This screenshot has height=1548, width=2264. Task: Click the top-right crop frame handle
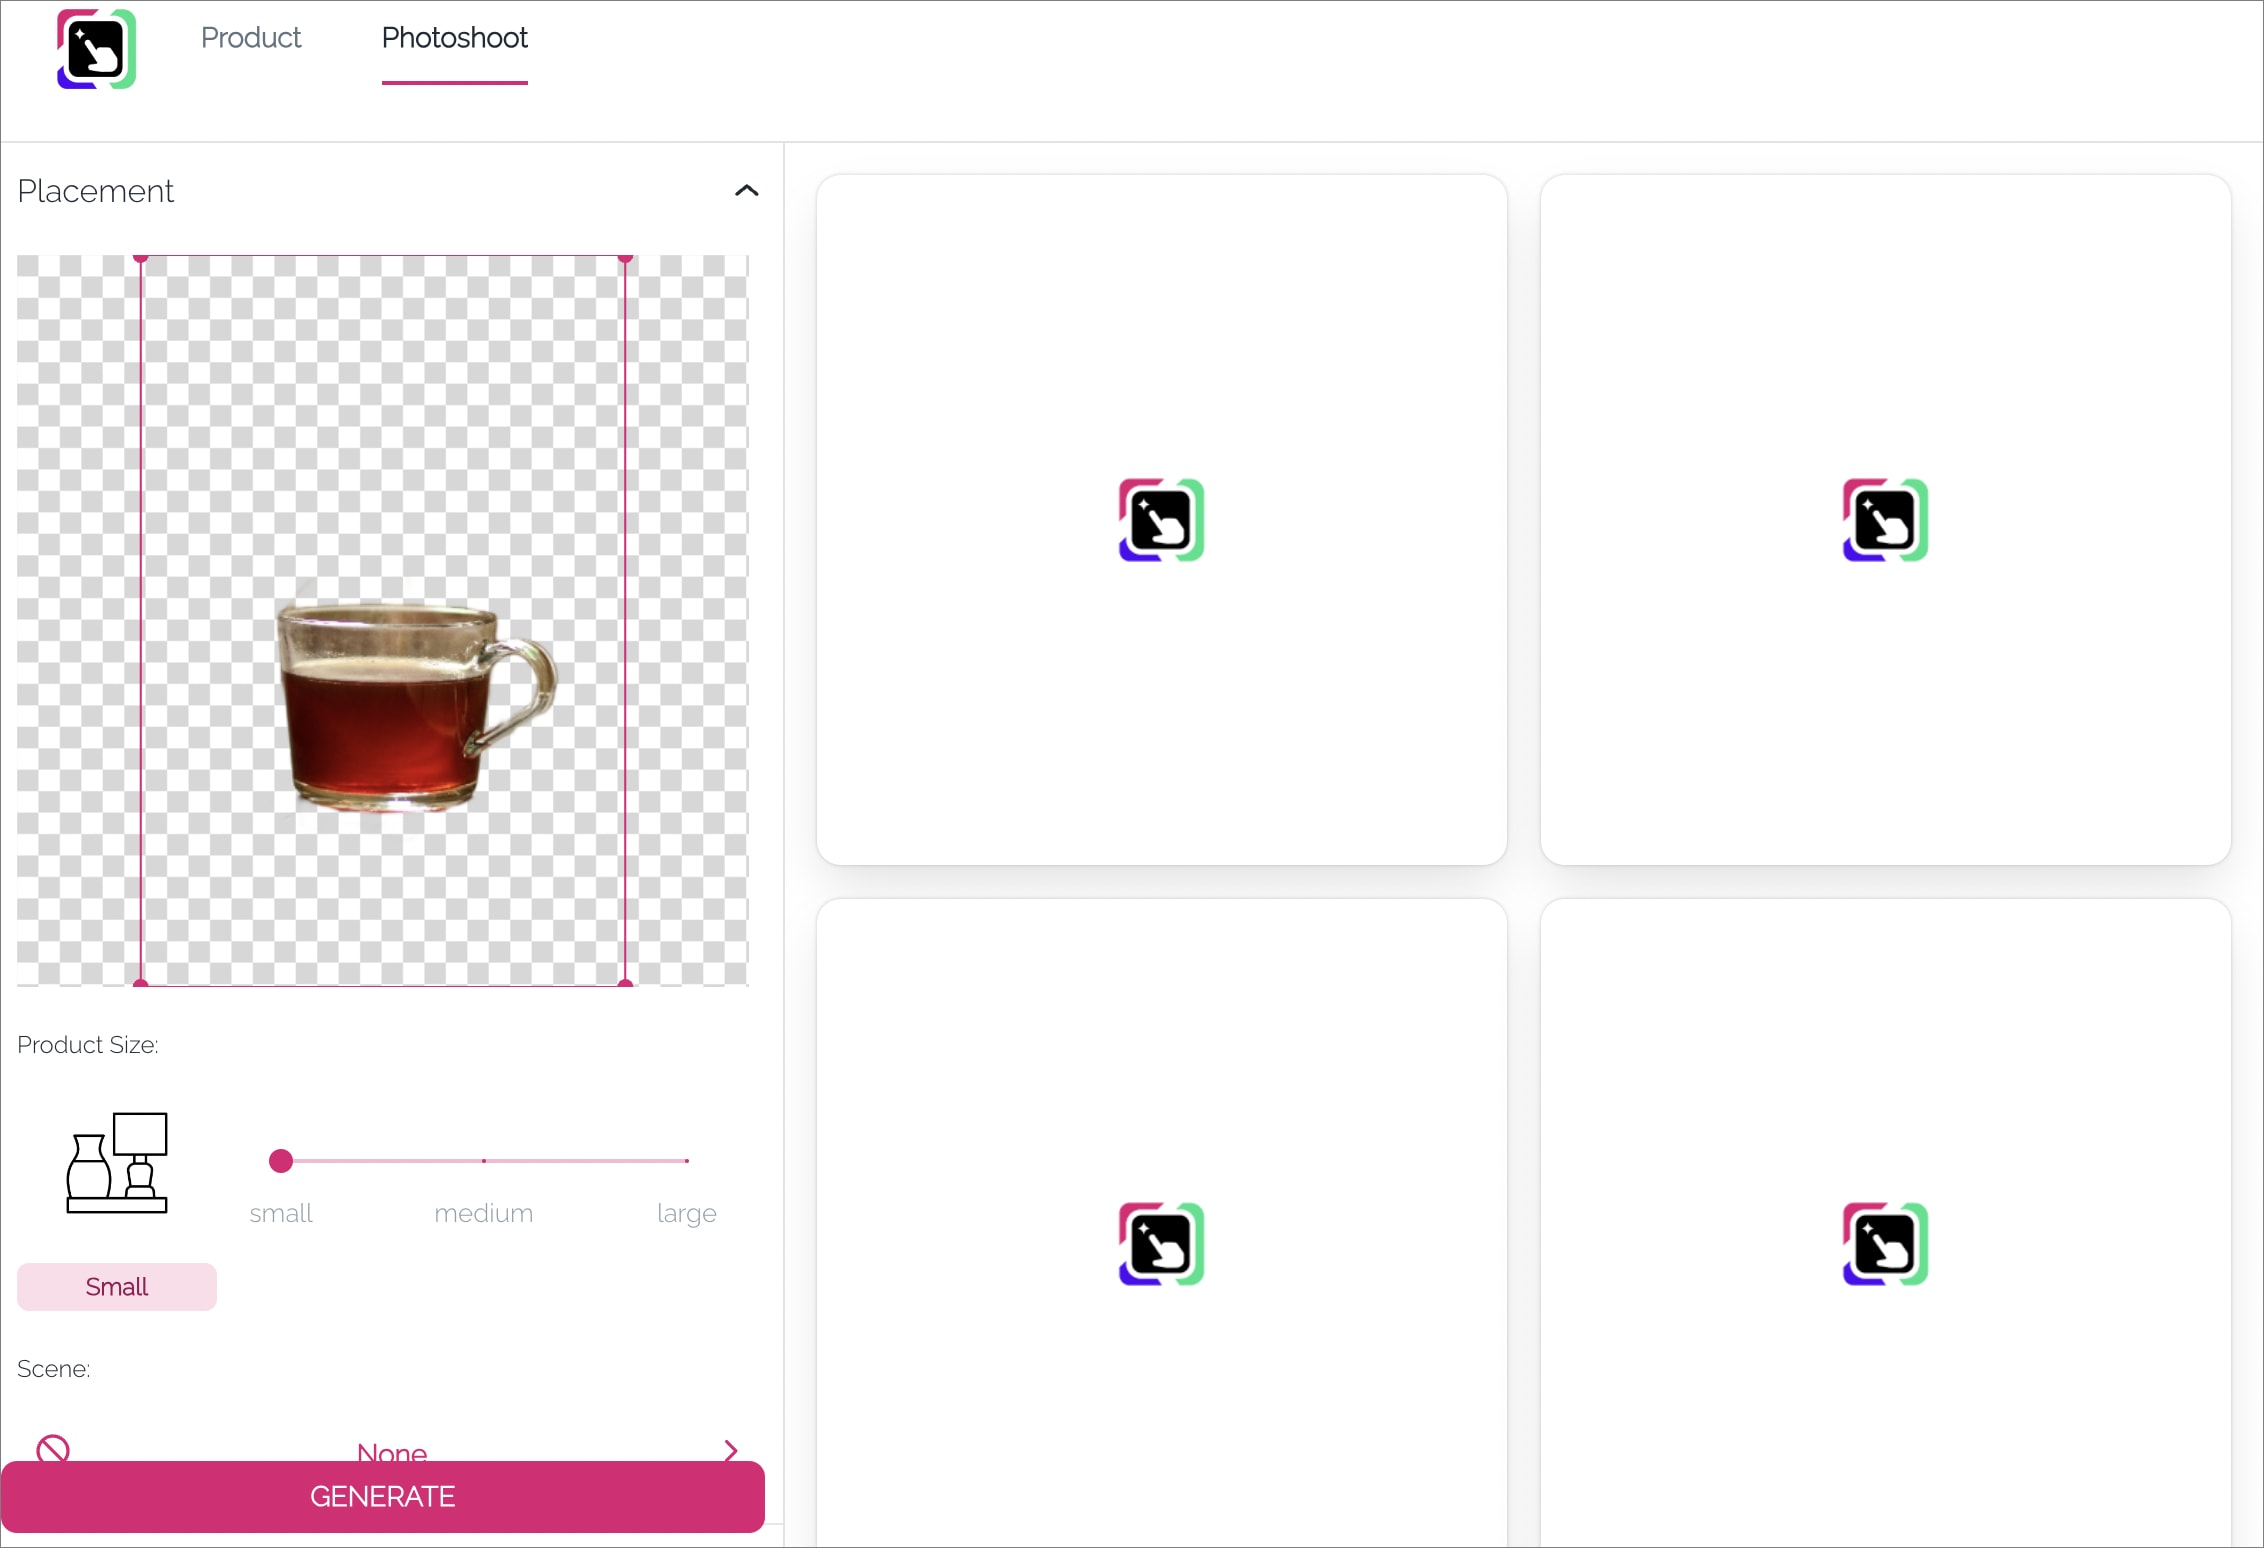[625, 258]
